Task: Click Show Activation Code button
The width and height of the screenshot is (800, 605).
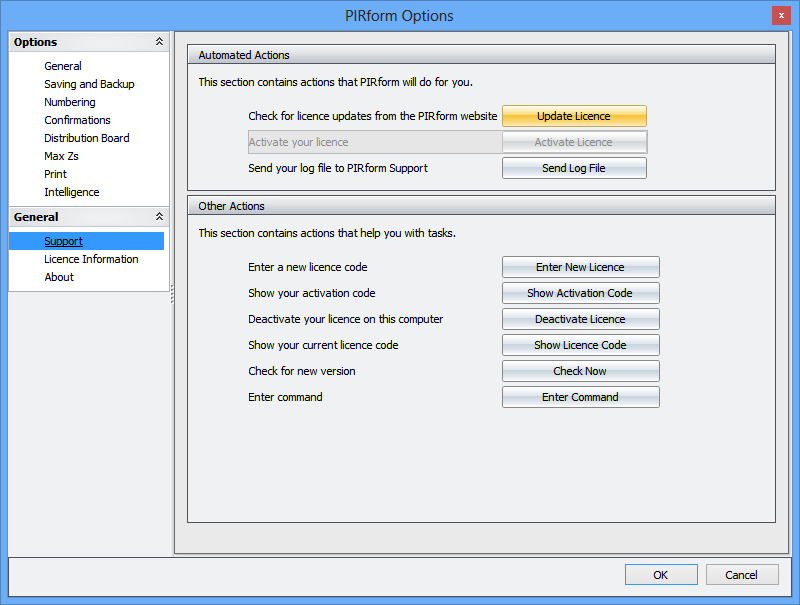Action: [x=580, y=293]
